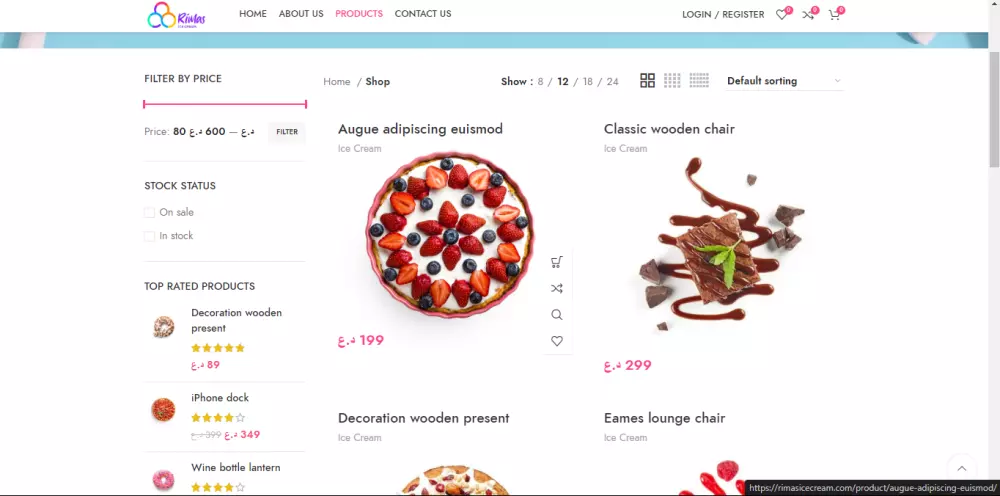Open the wishlist heart icon in header
This screenshot has height=496, width=1000.
tap(781, 15)
